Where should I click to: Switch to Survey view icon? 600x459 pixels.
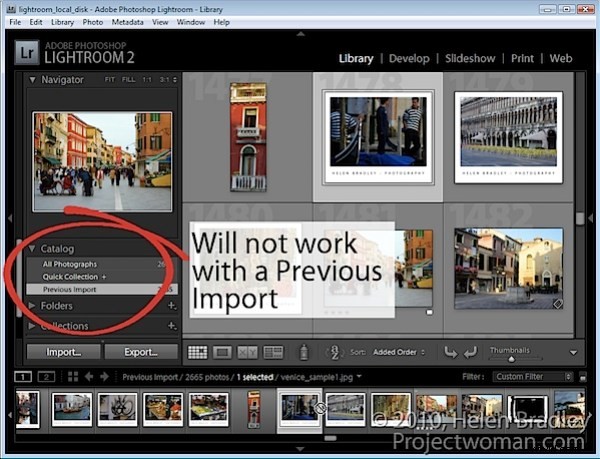[x=273, y=352]
